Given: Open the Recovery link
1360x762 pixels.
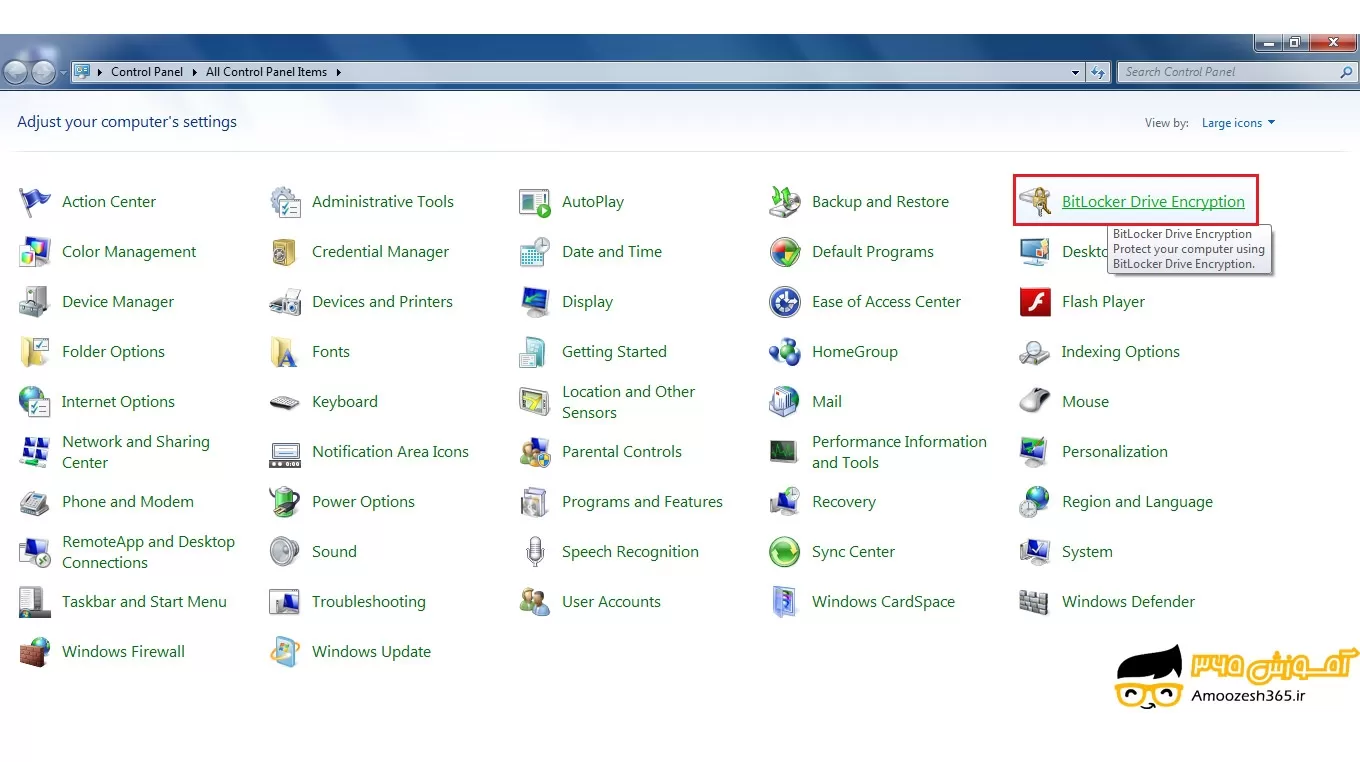Looking at the screenshot, I should 844,502.
